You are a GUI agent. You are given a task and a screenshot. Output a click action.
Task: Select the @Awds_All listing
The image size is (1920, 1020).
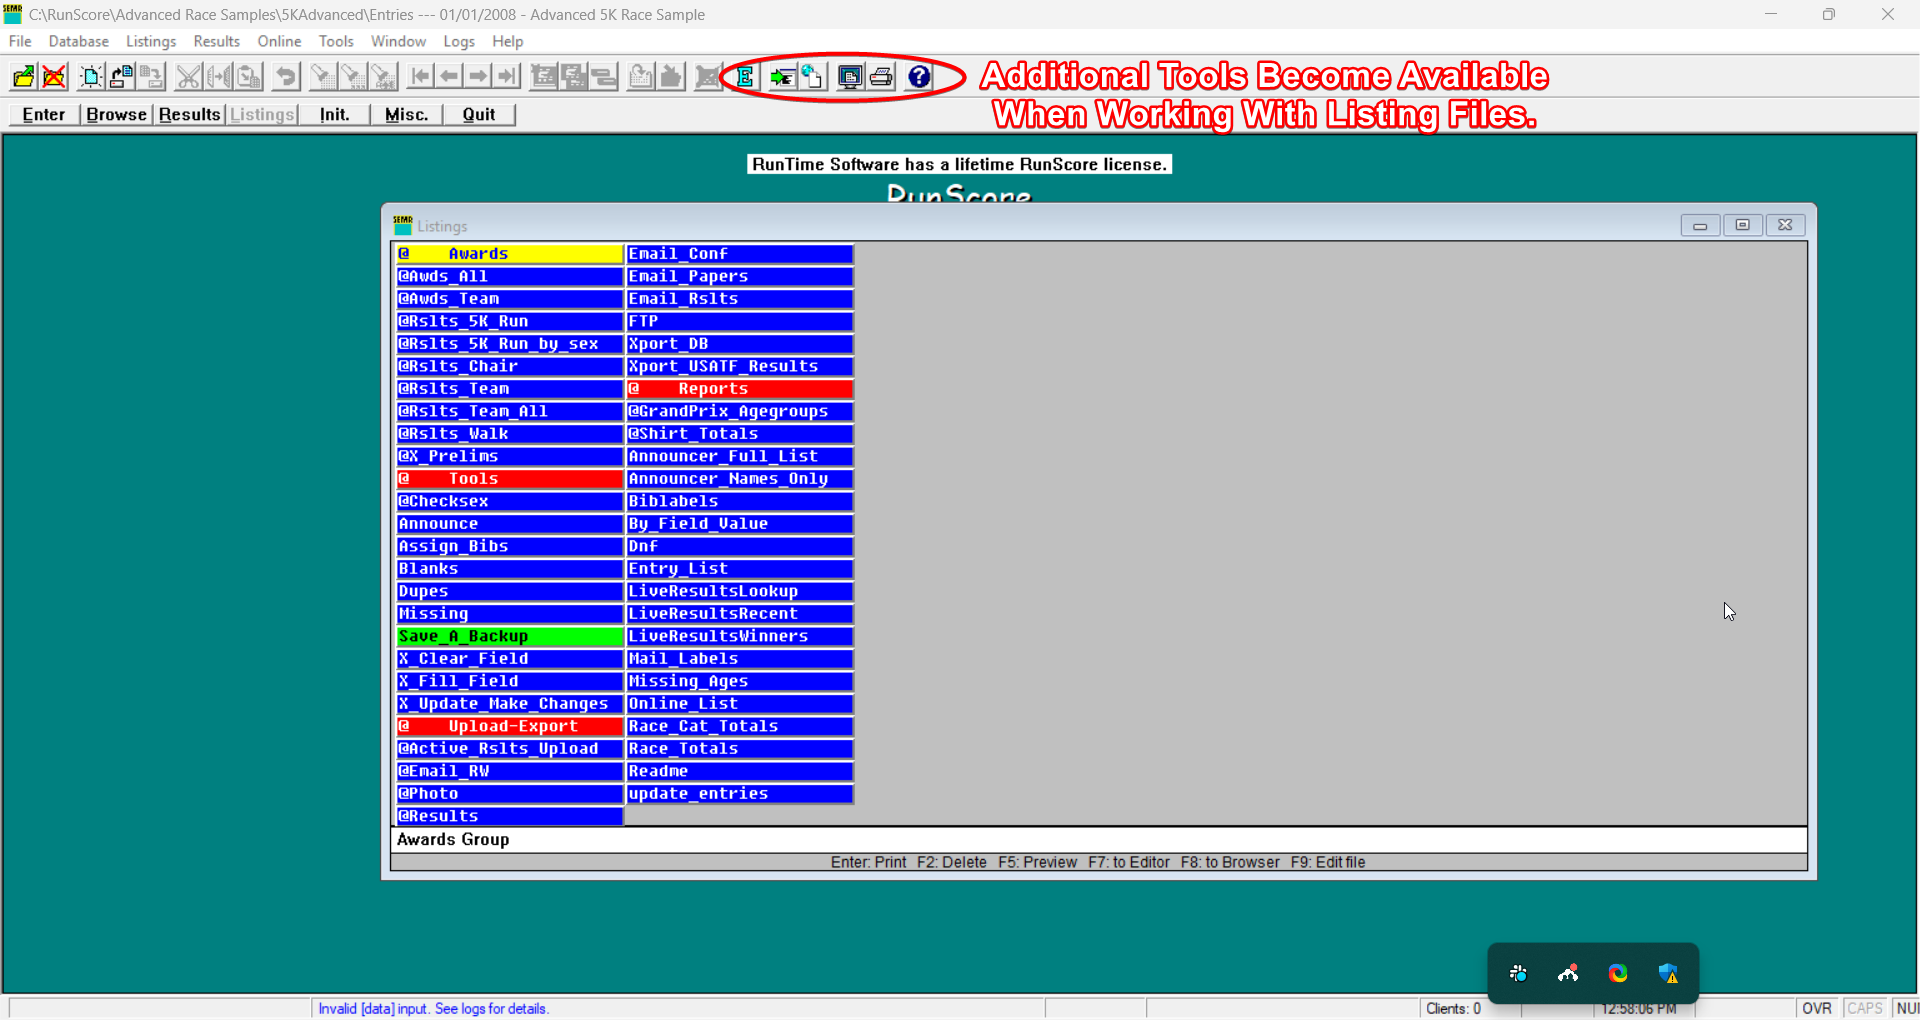510,276
